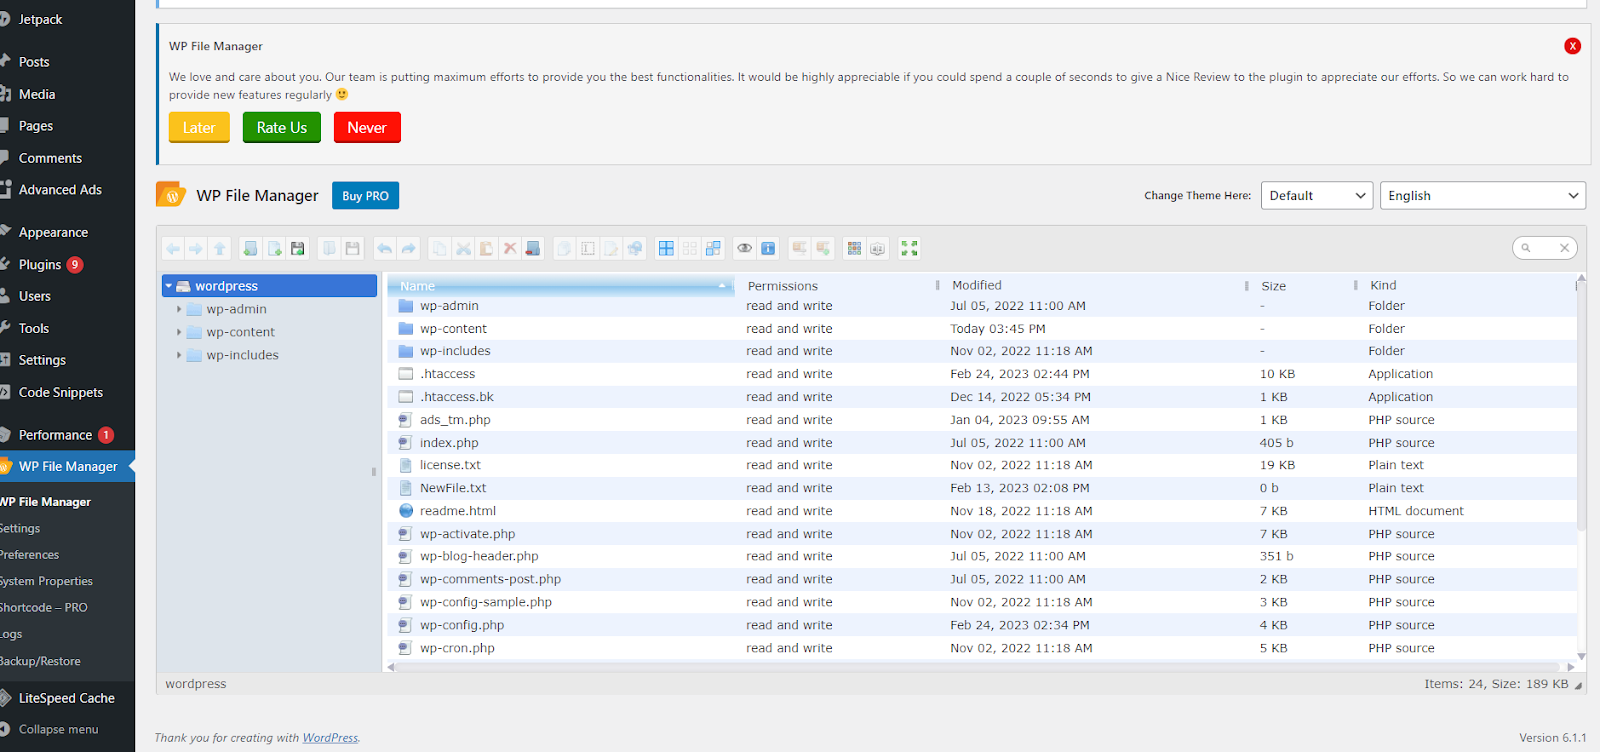Open Code Snippets menu item
The height and width of the screenshot is (752, 1600).
click(60, 393)
